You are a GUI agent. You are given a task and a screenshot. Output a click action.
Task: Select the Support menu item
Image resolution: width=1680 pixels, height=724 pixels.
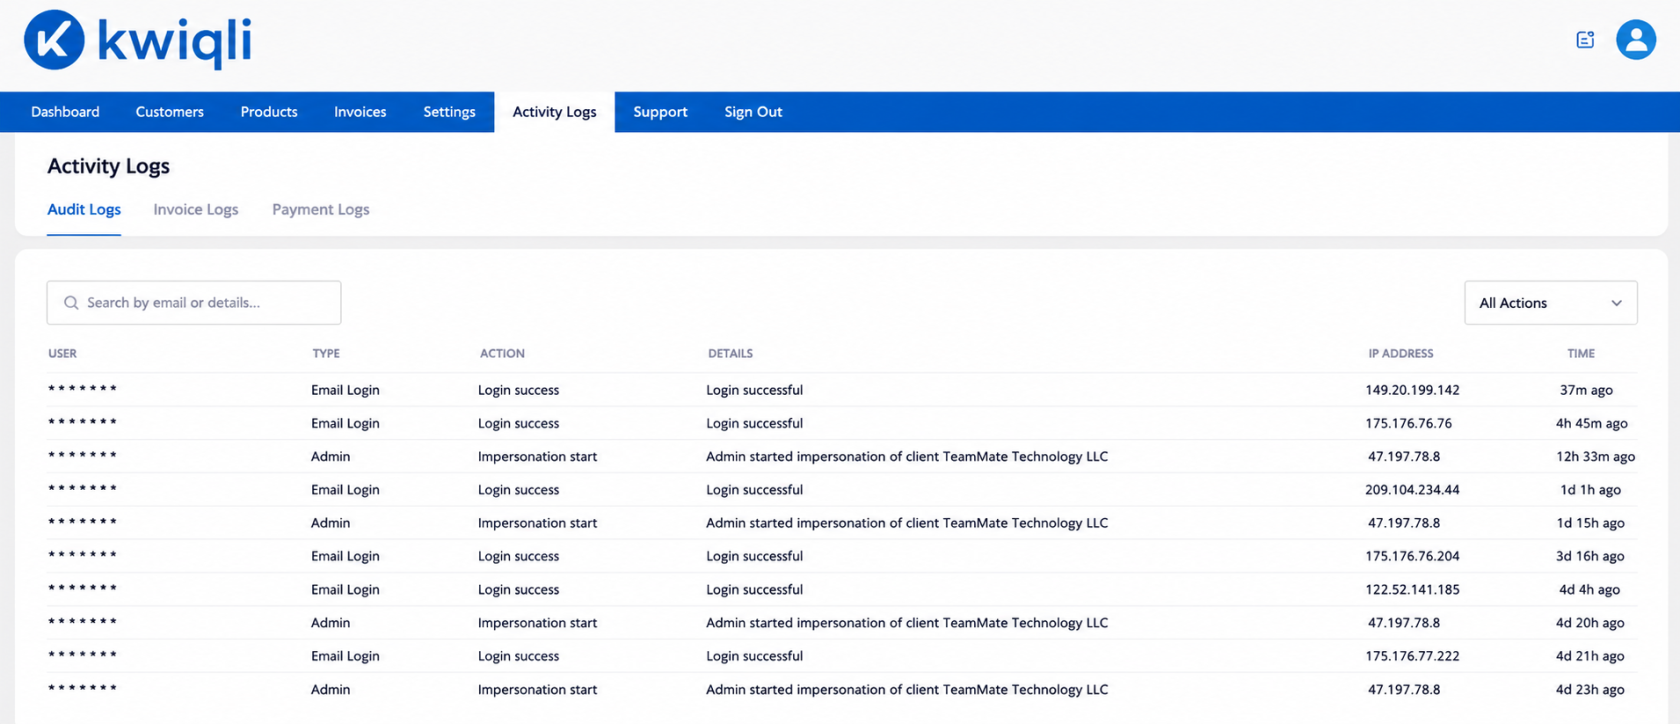click(x=660, y=112)
